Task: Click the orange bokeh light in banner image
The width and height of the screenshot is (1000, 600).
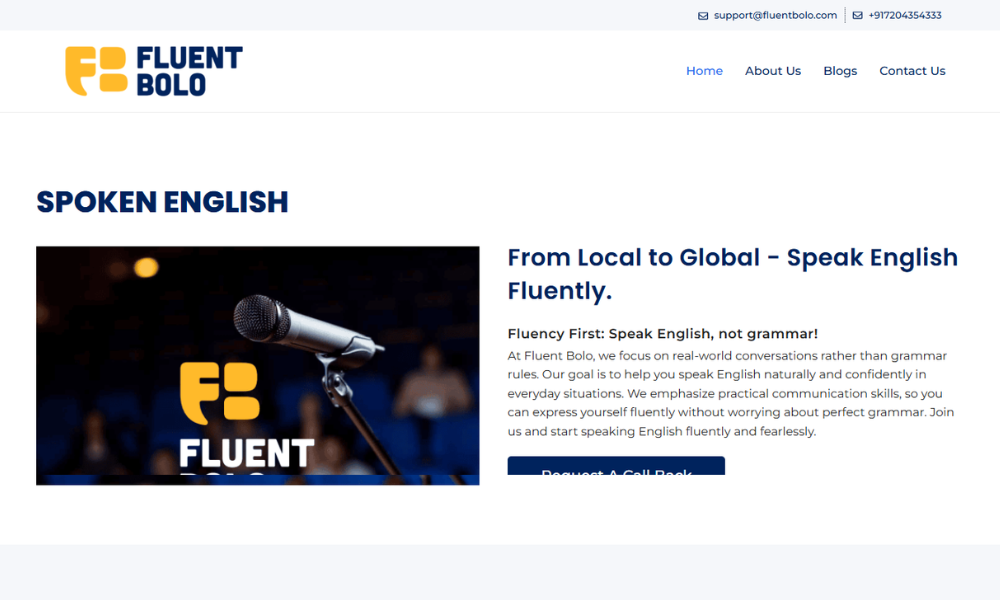Action: point(146,267)
